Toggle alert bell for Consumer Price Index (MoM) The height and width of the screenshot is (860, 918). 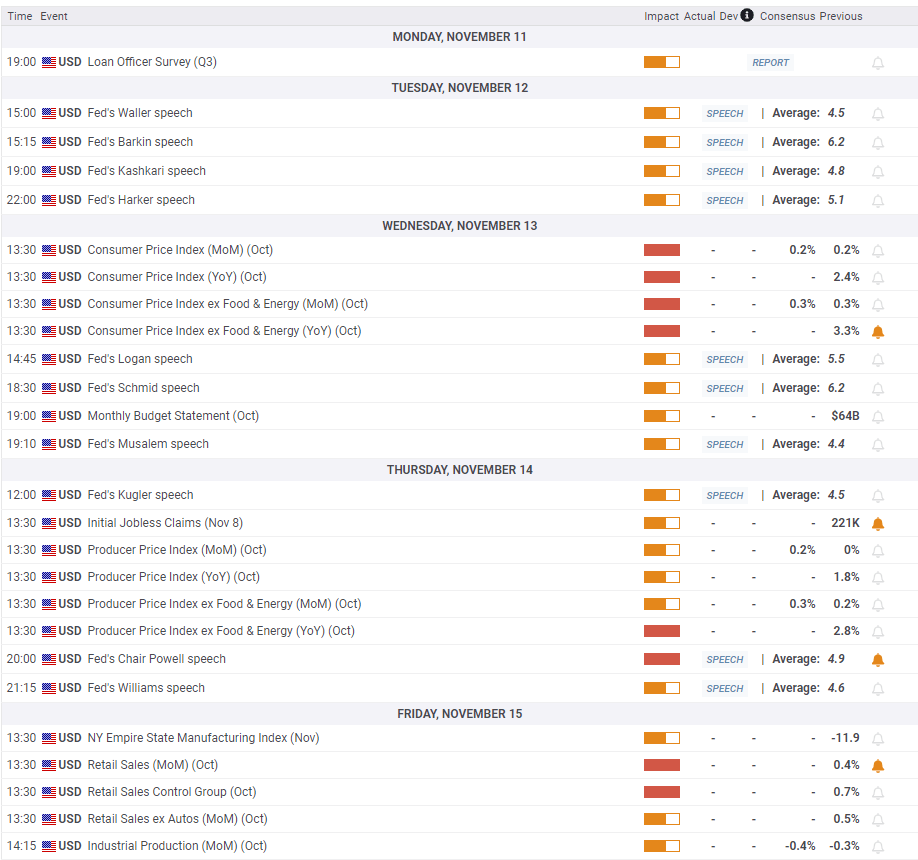tap(878, 251)
